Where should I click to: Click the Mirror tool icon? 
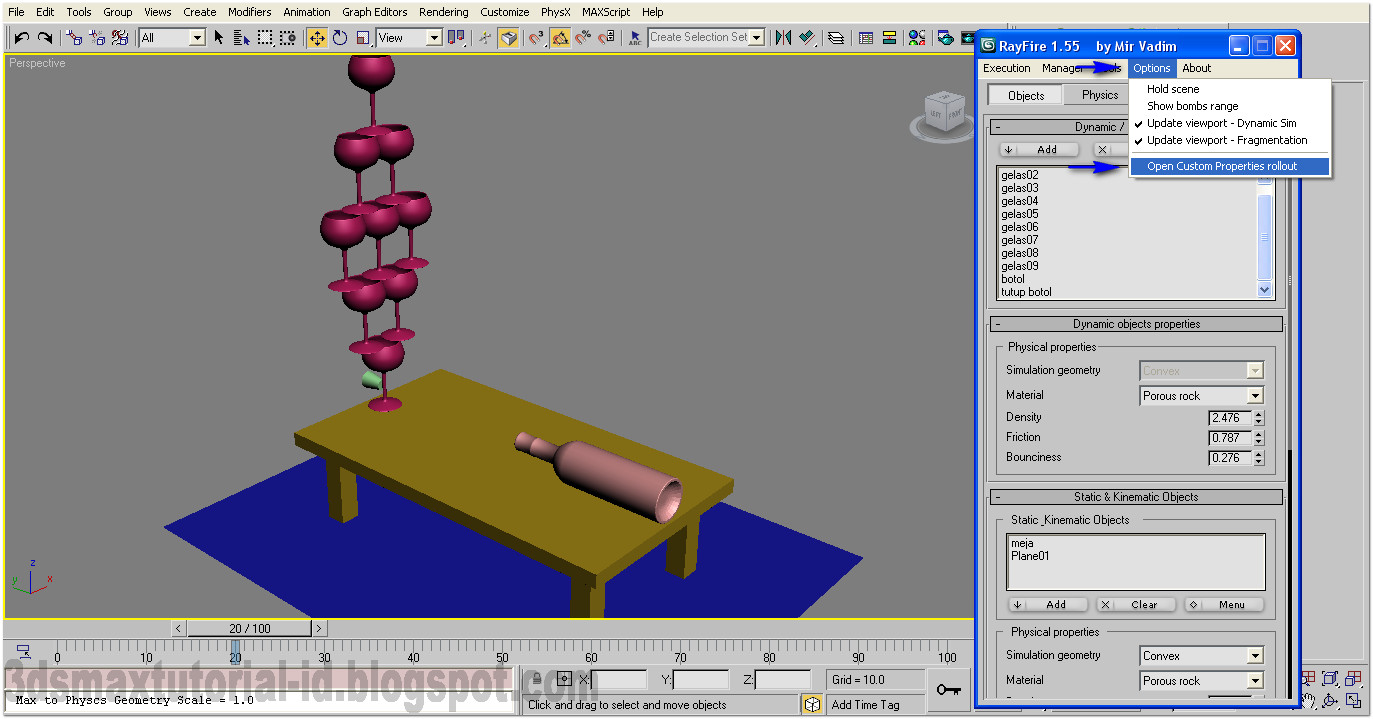coord(783,38)
